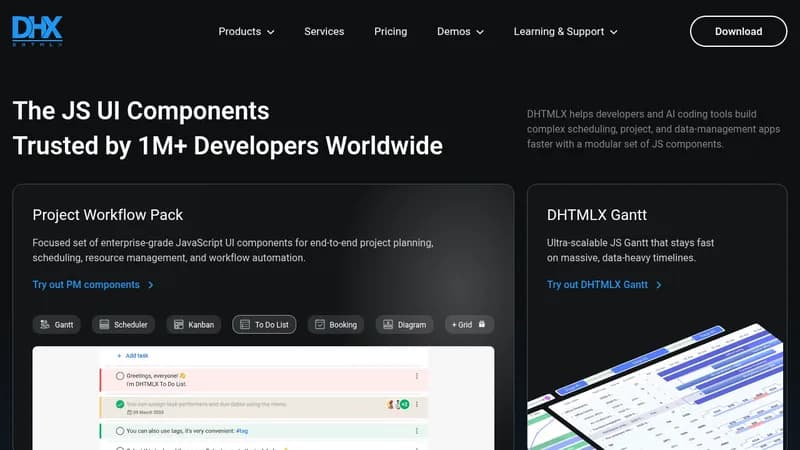Click the Project Workflow Pack heading
This screenshot has width=800, height=450.
[108, 215]
